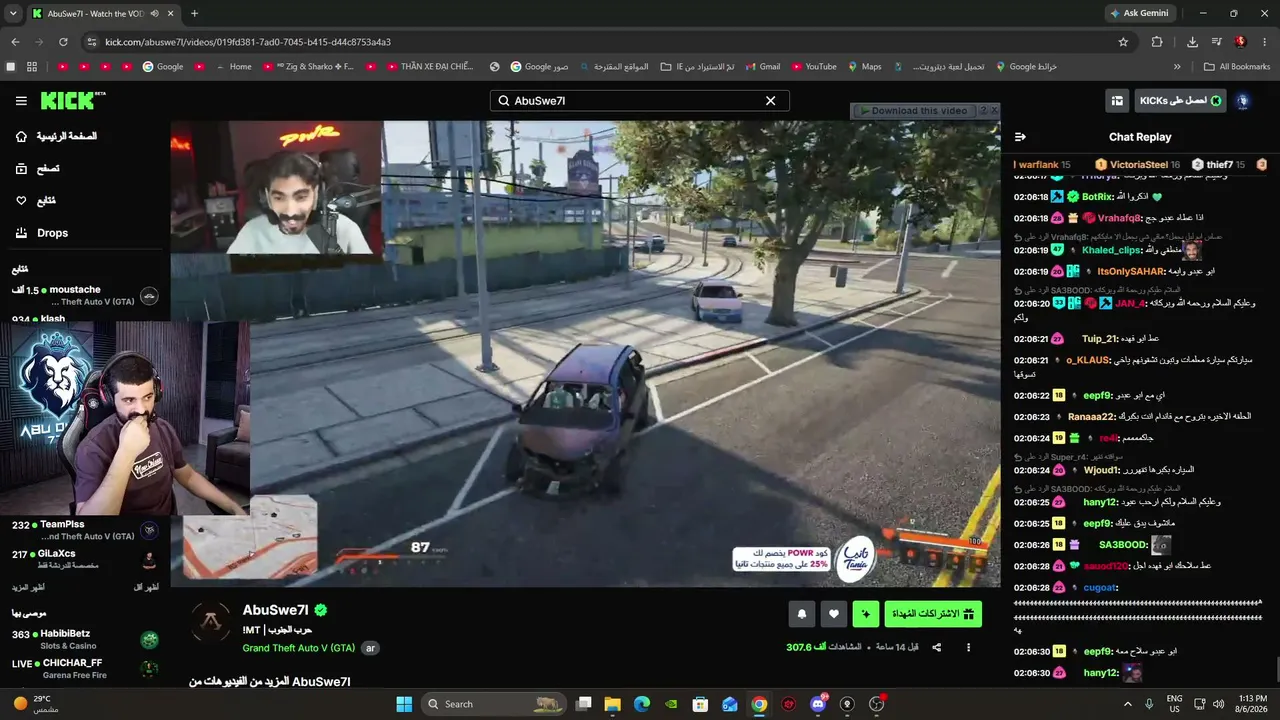
Task: Click the gifted subscriptions button
Action: click(933, 615)
